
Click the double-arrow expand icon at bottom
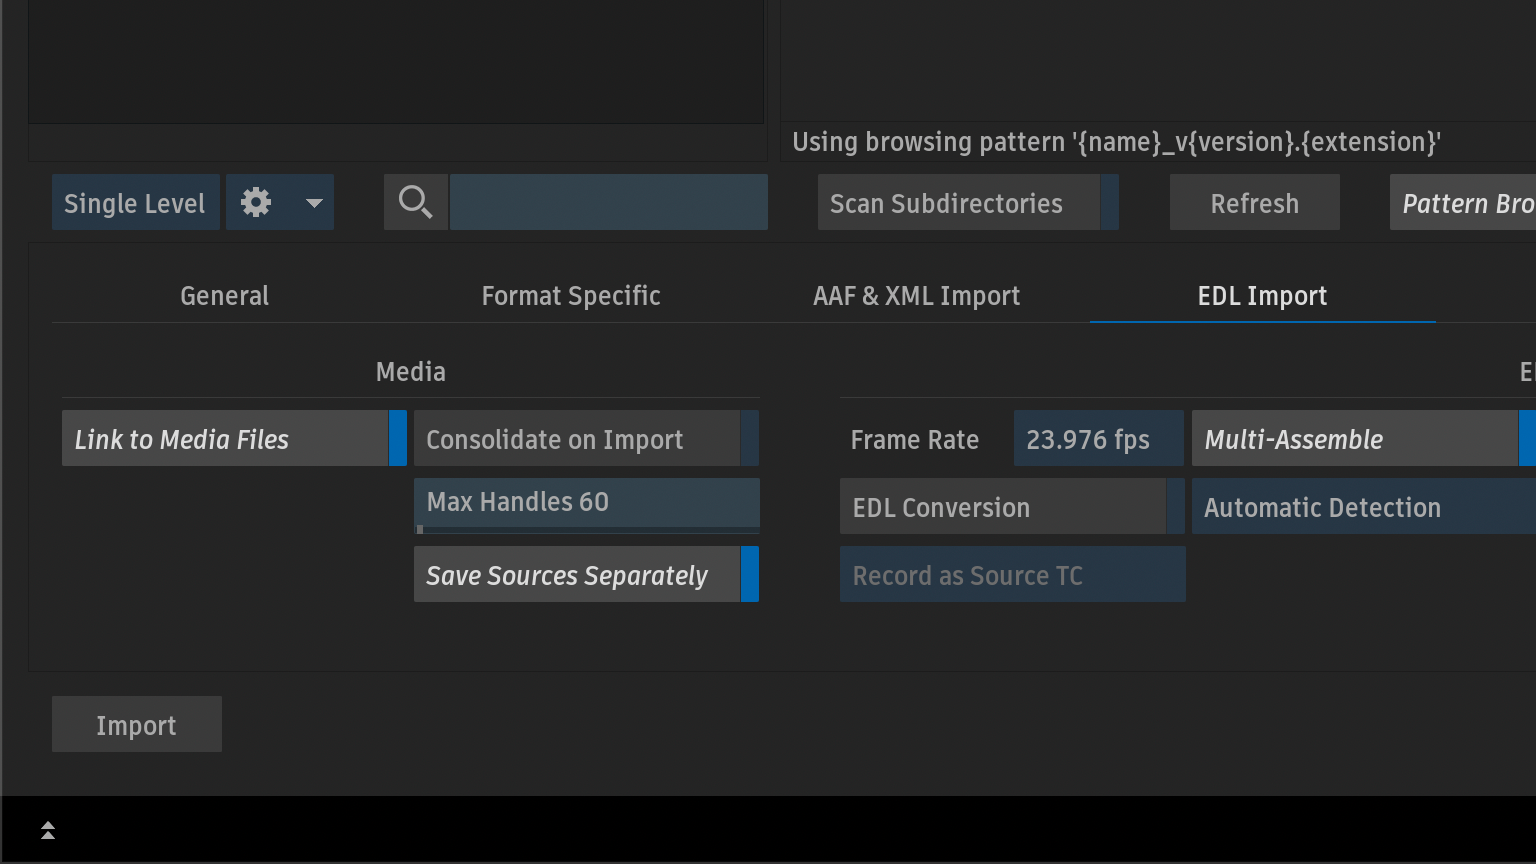(48, 830)
